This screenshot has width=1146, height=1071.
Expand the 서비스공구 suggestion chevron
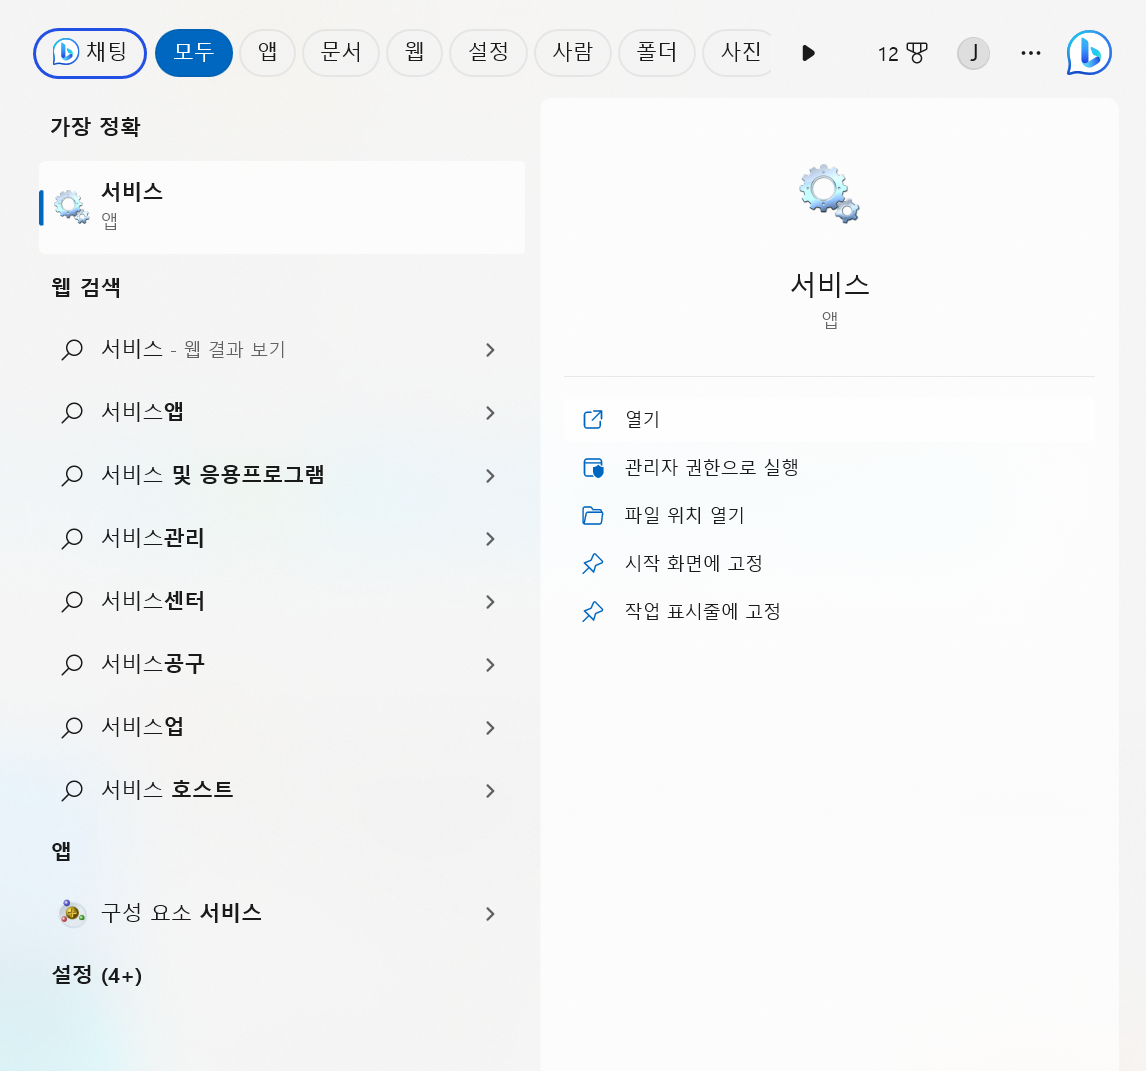point(490,665)
